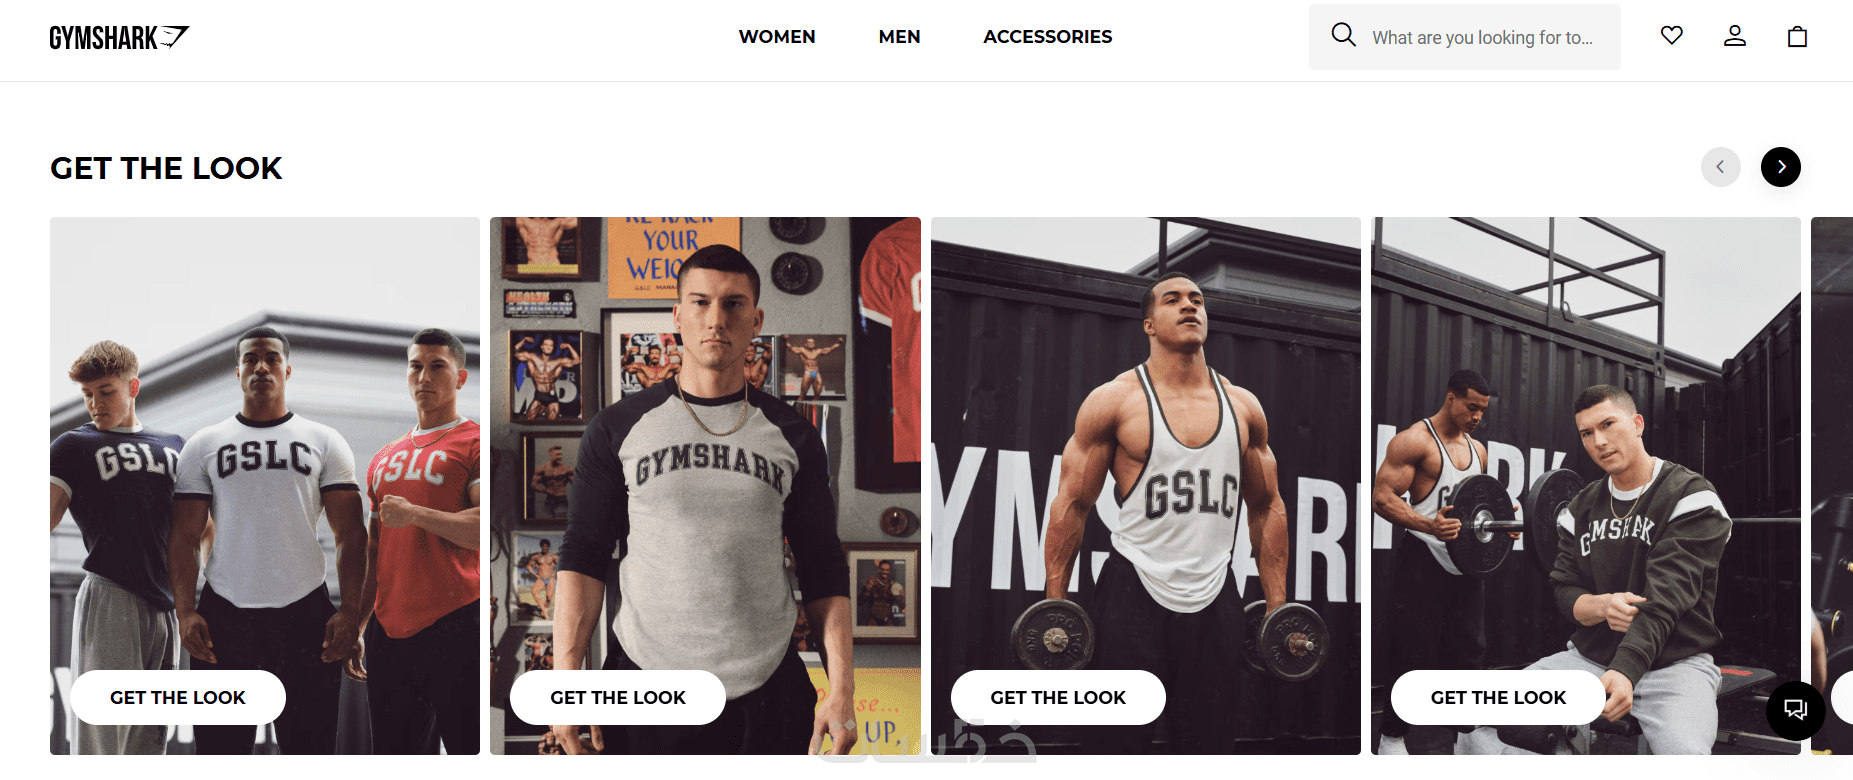Screen dimensions: 1853x780
Task: Open the wishlist heart icon
Action: click(x=1671, y=36)
